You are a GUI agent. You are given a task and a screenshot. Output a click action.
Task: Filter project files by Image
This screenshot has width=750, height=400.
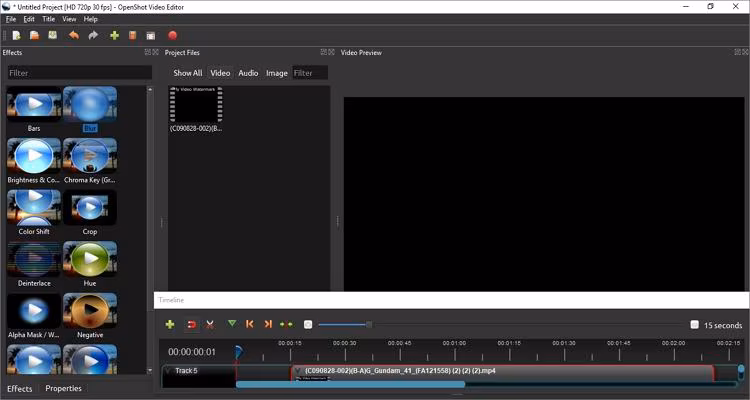[276, 73]
